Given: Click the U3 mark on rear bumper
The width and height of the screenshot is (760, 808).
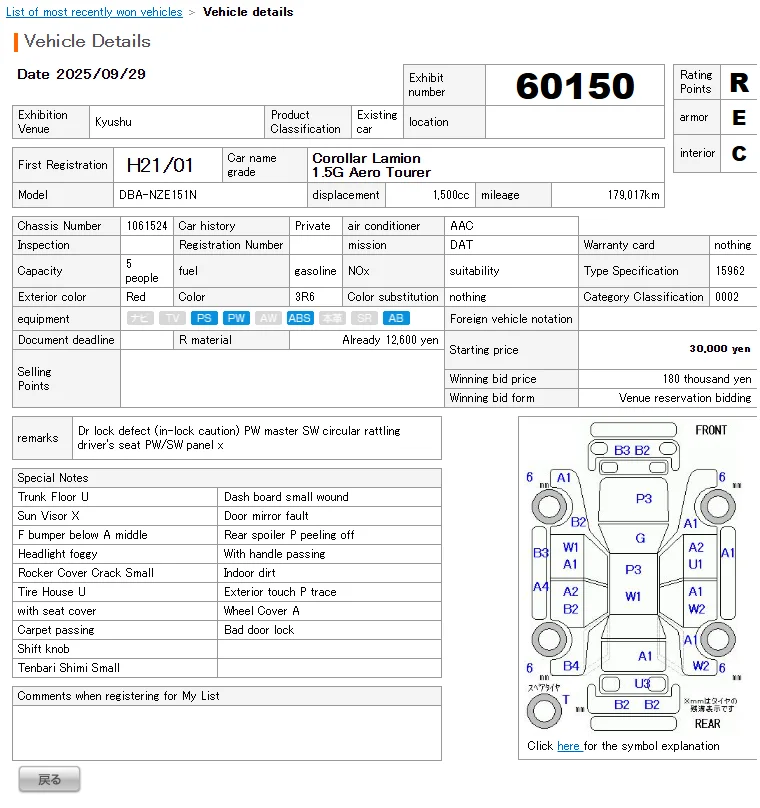Looking at the screenshot, I should [642, 683].
